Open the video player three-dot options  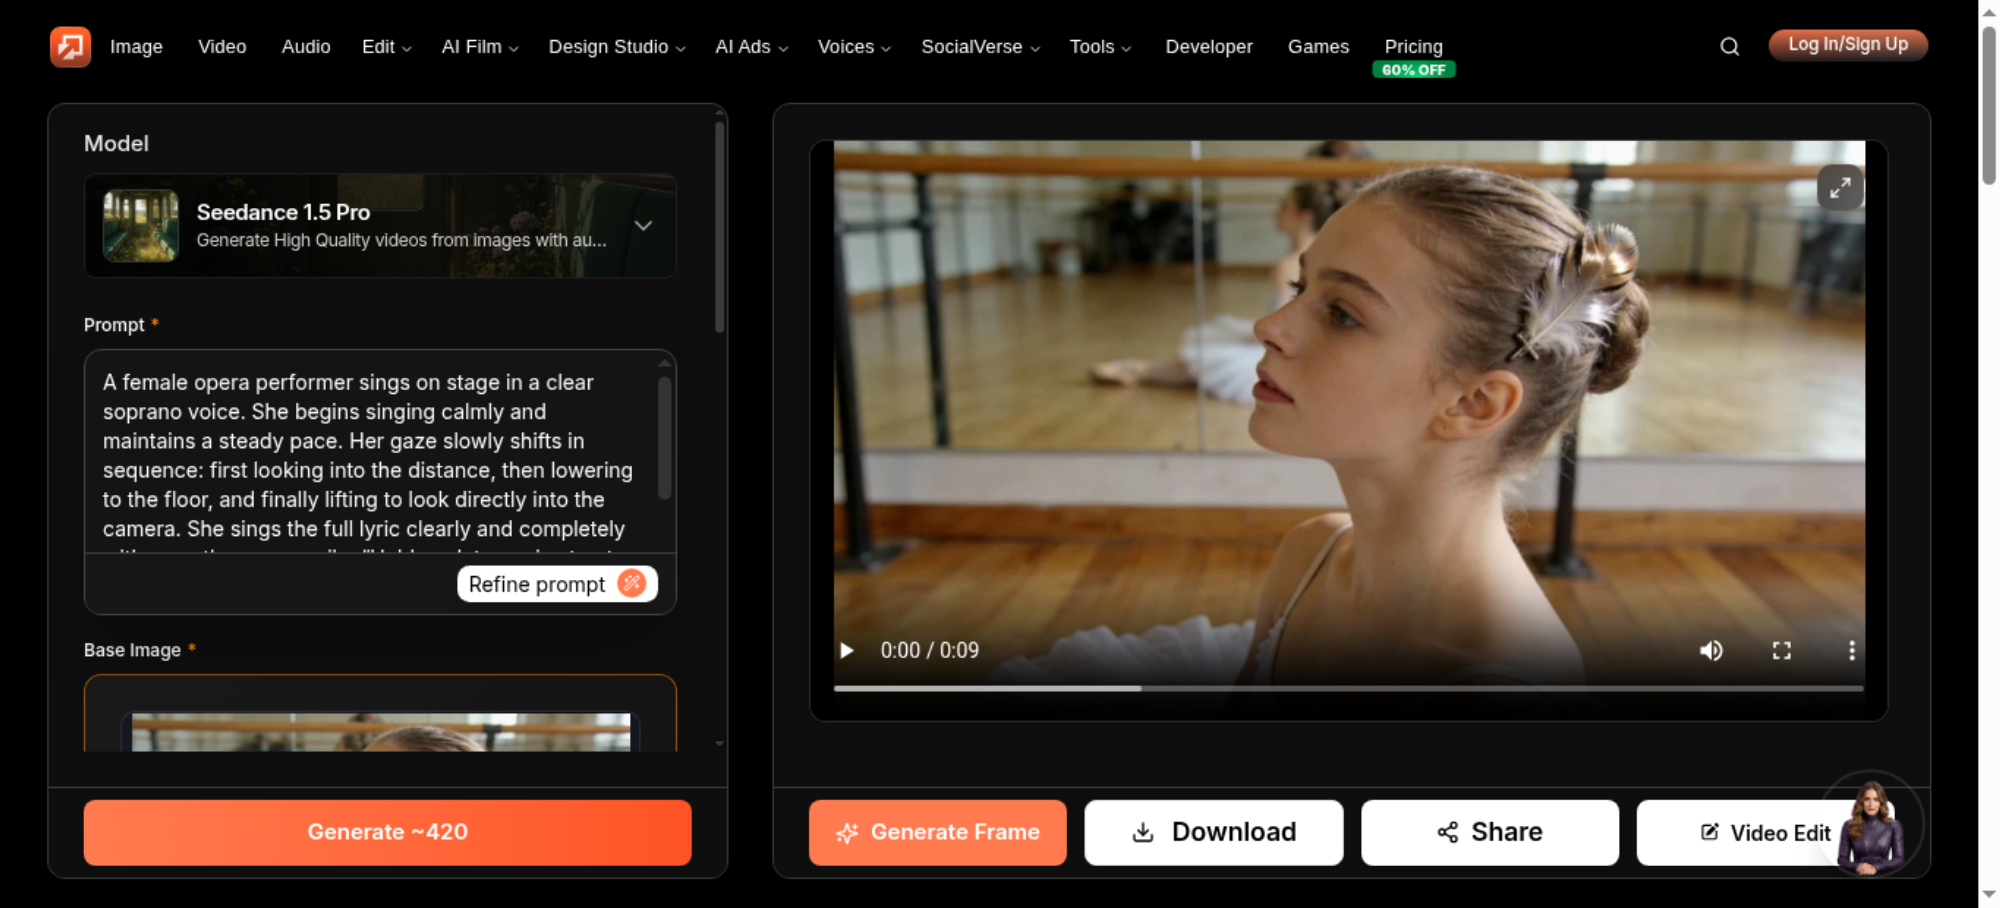click(x=1851, y=651)
